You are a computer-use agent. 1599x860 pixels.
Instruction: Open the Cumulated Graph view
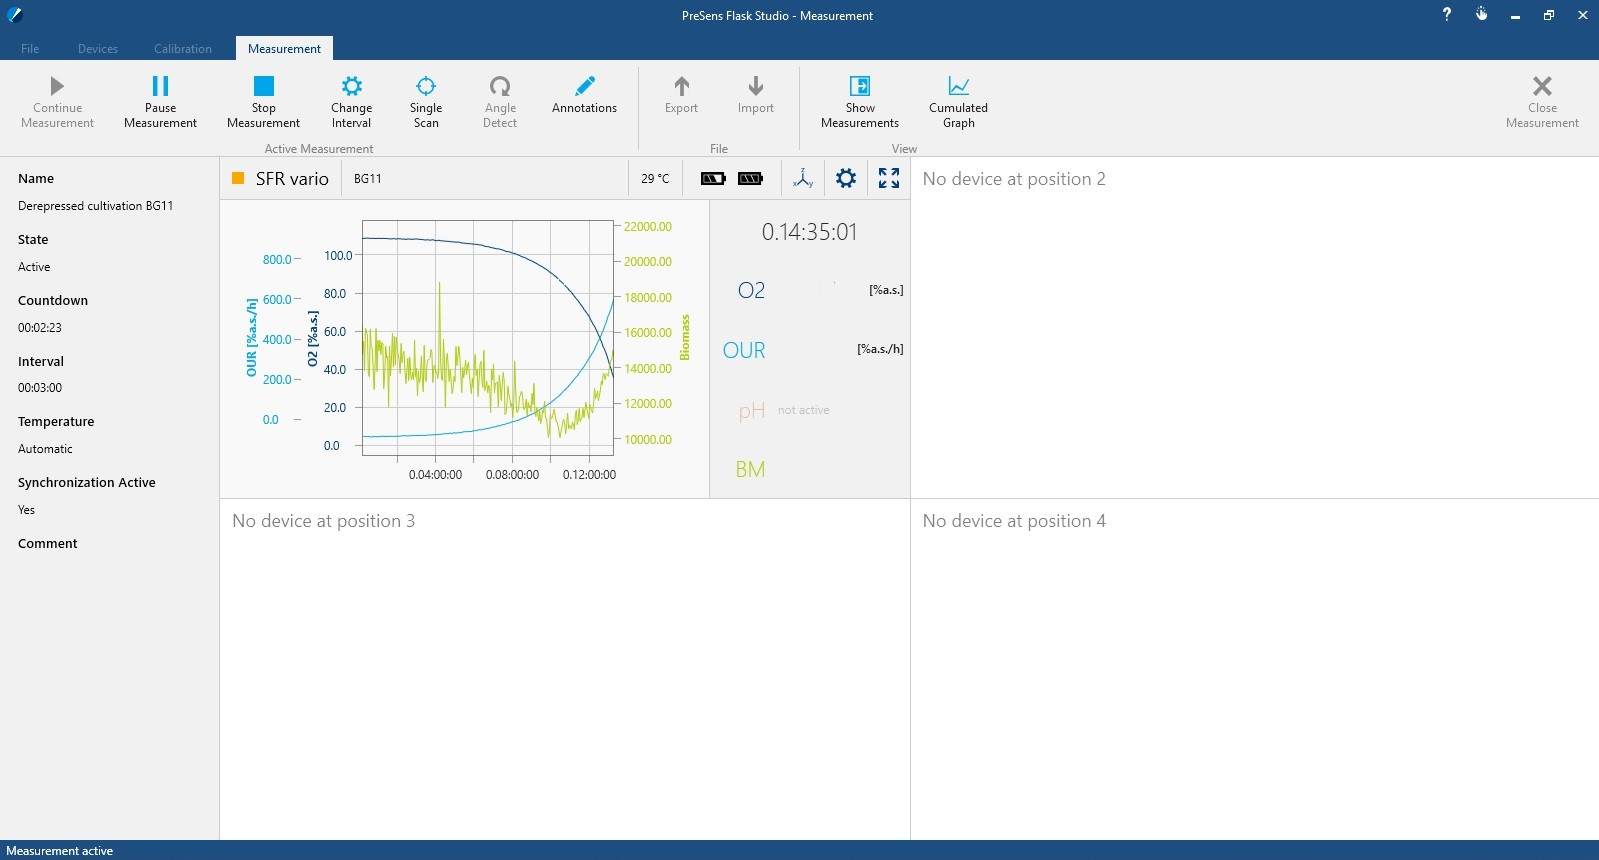[958, 101]
